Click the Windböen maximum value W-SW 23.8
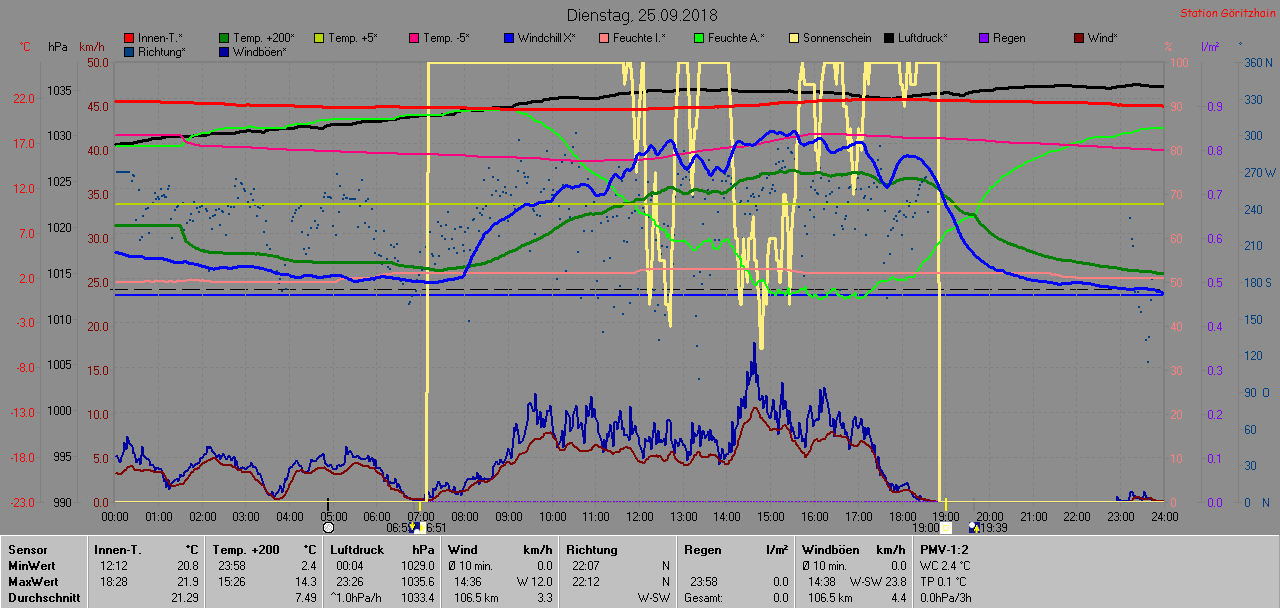The width and height of the screenshot is (1280, 608). tap(878, 581)
